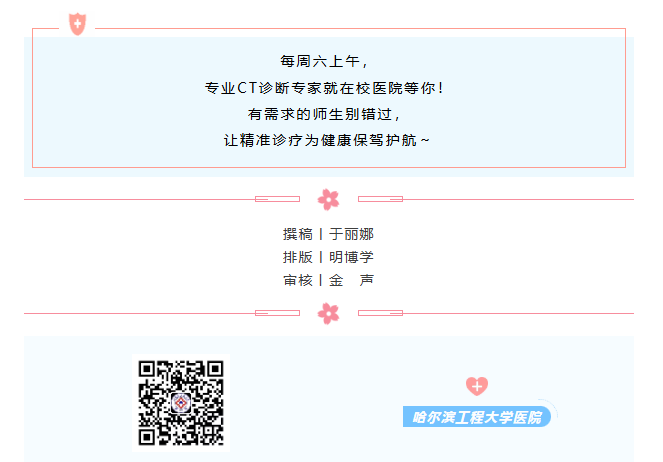Click left rectangle ornament of upper divider
663x462 pixels.
click(277, 199)
